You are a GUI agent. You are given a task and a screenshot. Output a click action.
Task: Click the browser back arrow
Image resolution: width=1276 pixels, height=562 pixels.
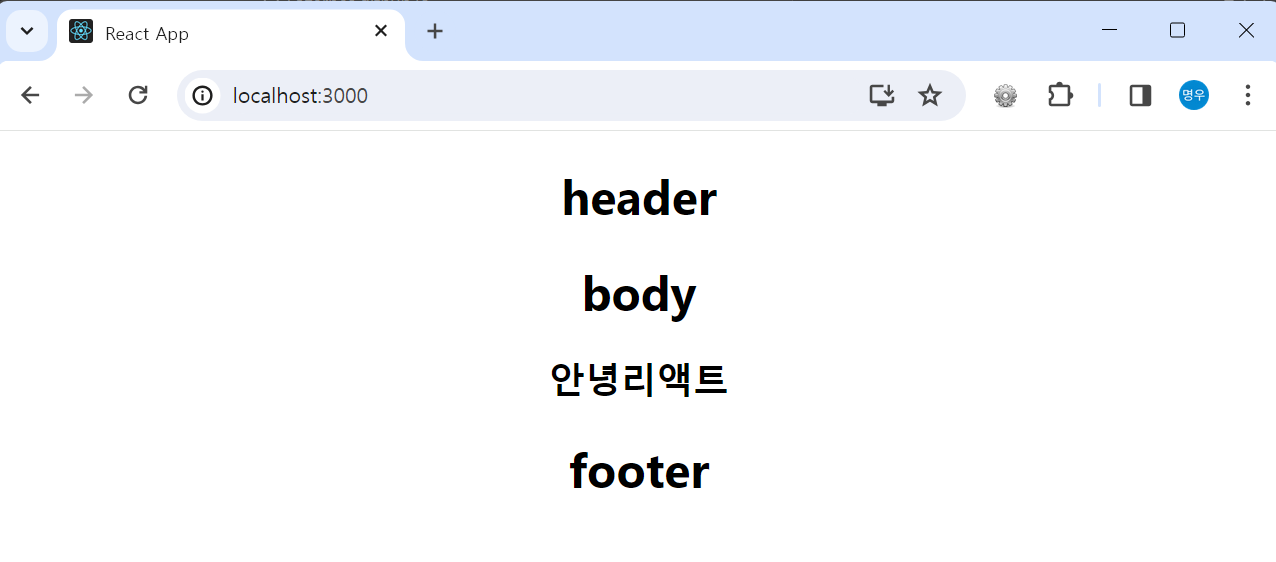point(30,95)
